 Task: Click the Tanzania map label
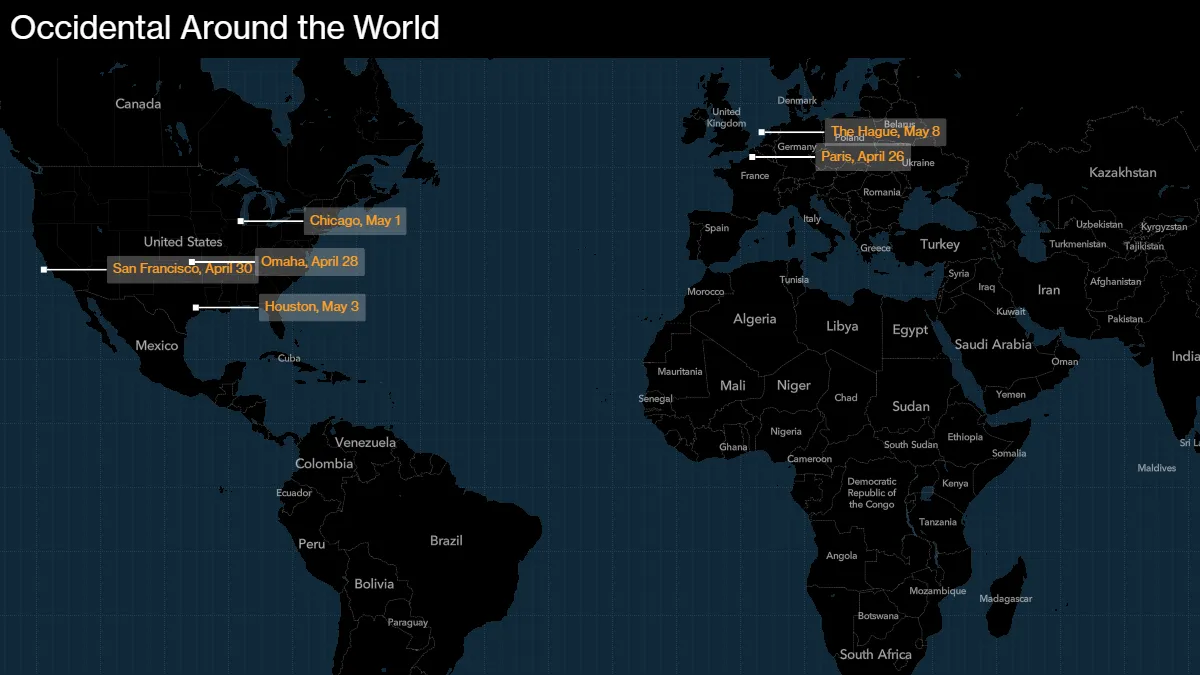(938, 522)
